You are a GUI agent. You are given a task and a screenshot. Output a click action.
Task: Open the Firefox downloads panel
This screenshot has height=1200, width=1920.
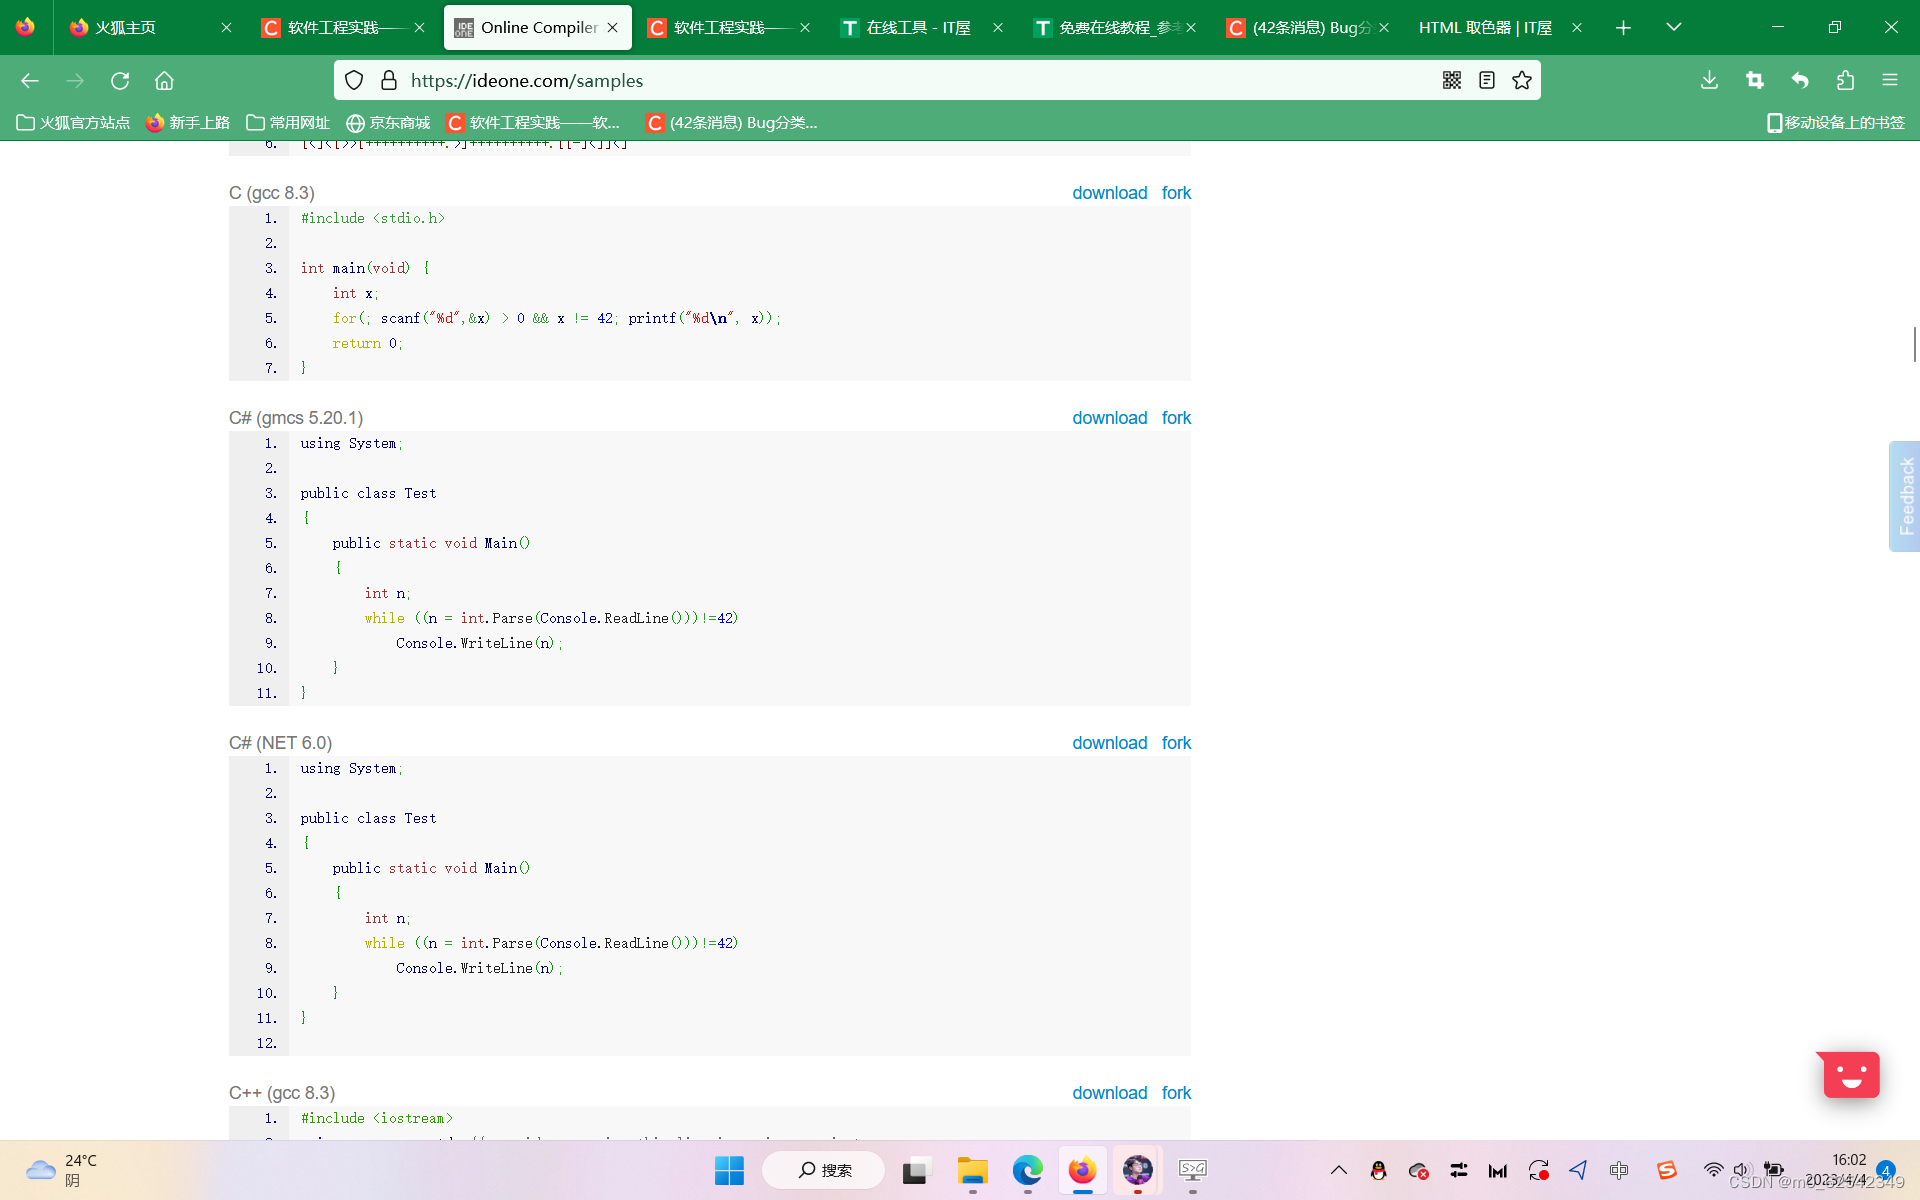click(1709, 80)
